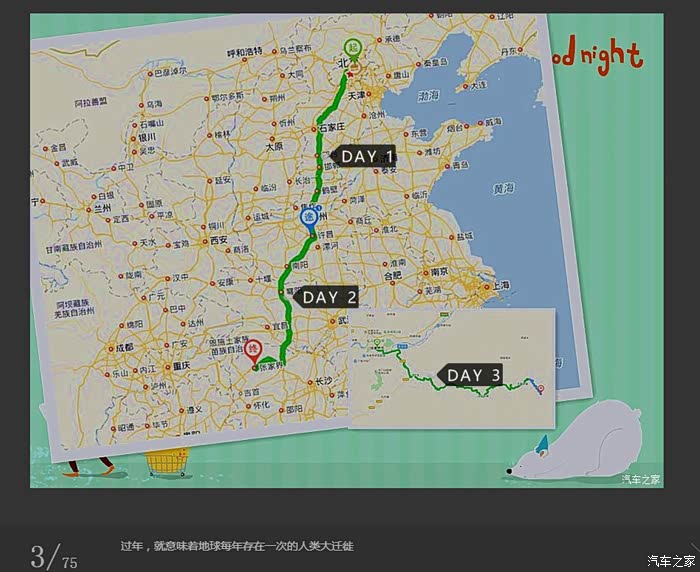Click the 石家庄 city label
This screenshot has height=572, width=700.
pyautogui.click(x=331, y=127)
